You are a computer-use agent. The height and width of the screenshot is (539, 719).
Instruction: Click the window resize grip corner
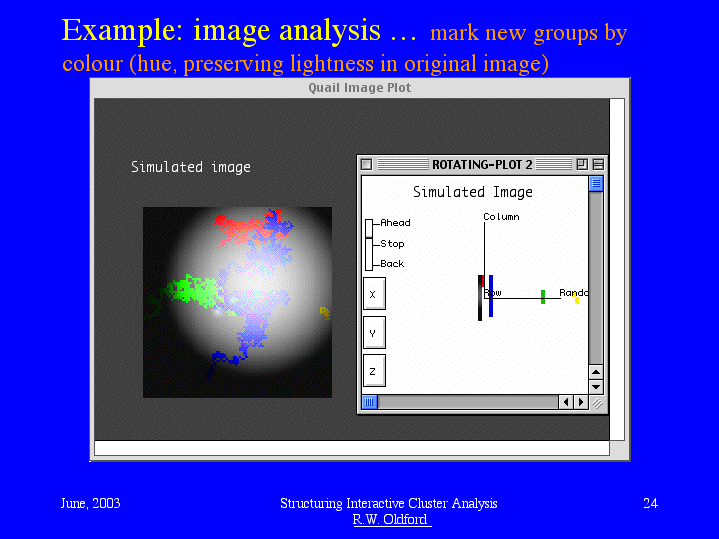(x=596, y=402)
